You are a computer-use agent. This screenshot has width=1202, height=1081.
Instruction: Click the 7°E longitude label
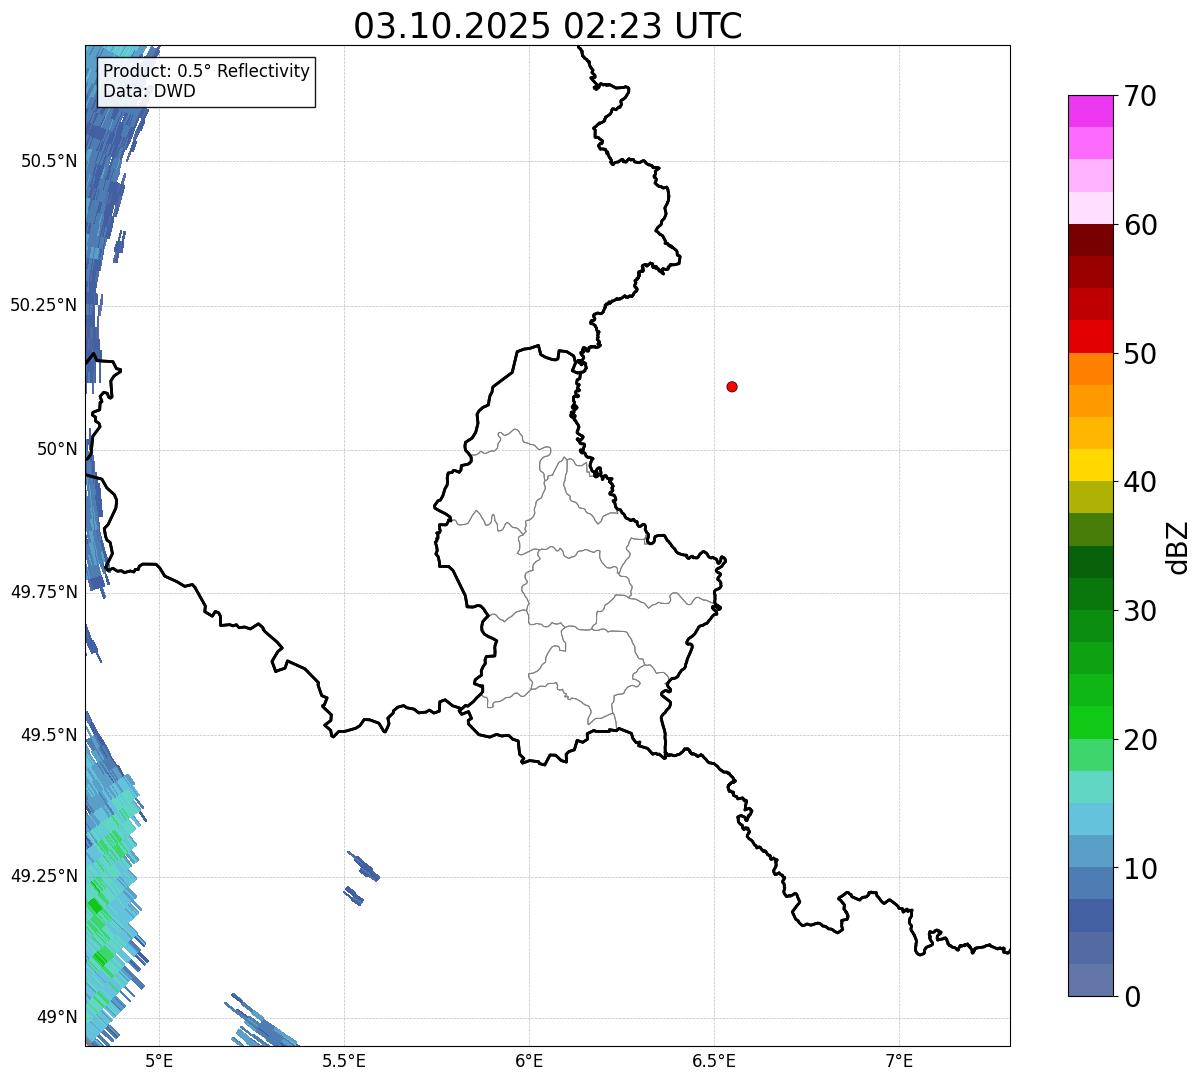pos(899,1060)
